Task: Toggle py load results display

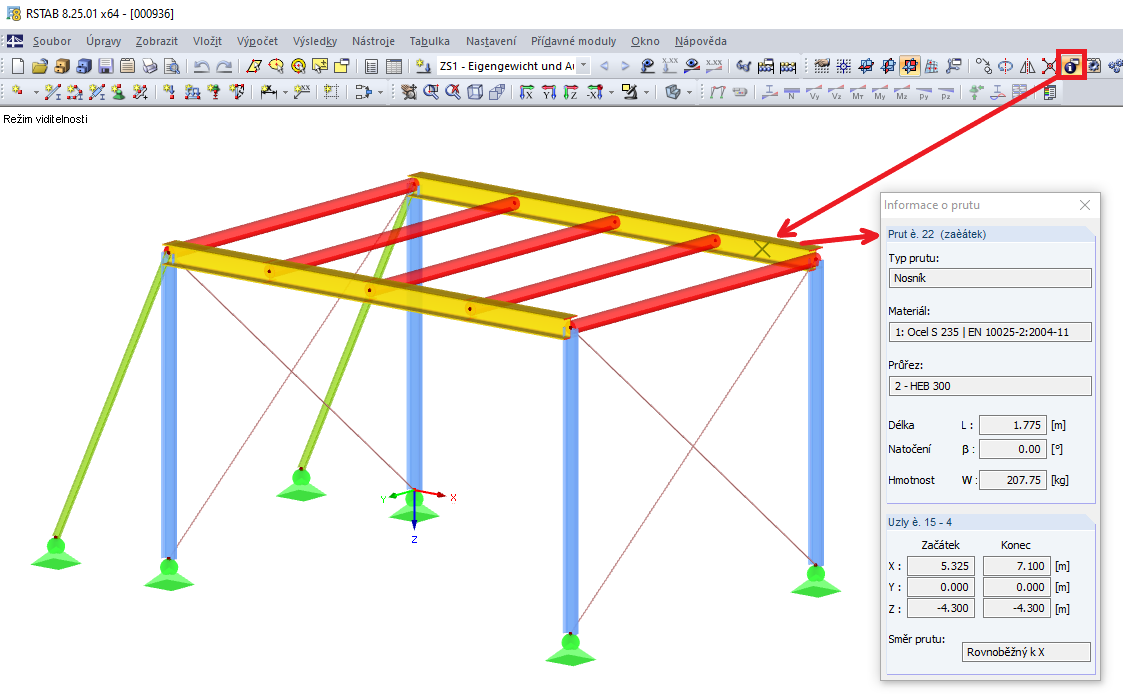Action: click(924, 92)
